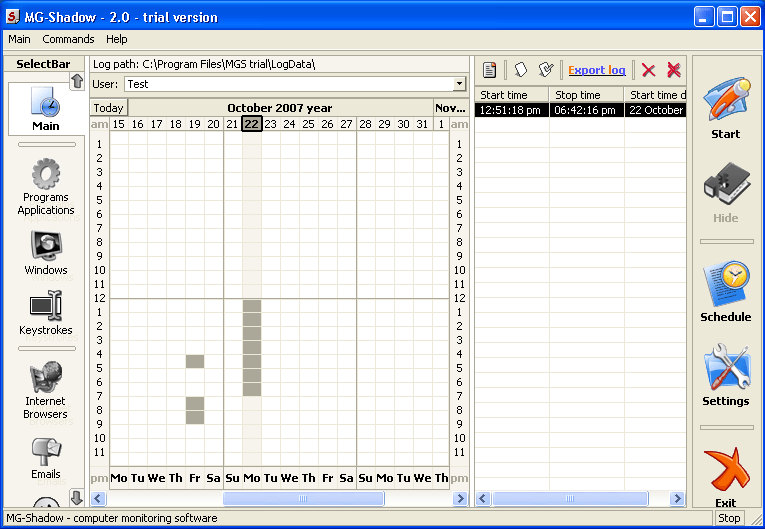Open the Keystrokes log section
This screenshot has width=765, height=529.
click(46, 312)
